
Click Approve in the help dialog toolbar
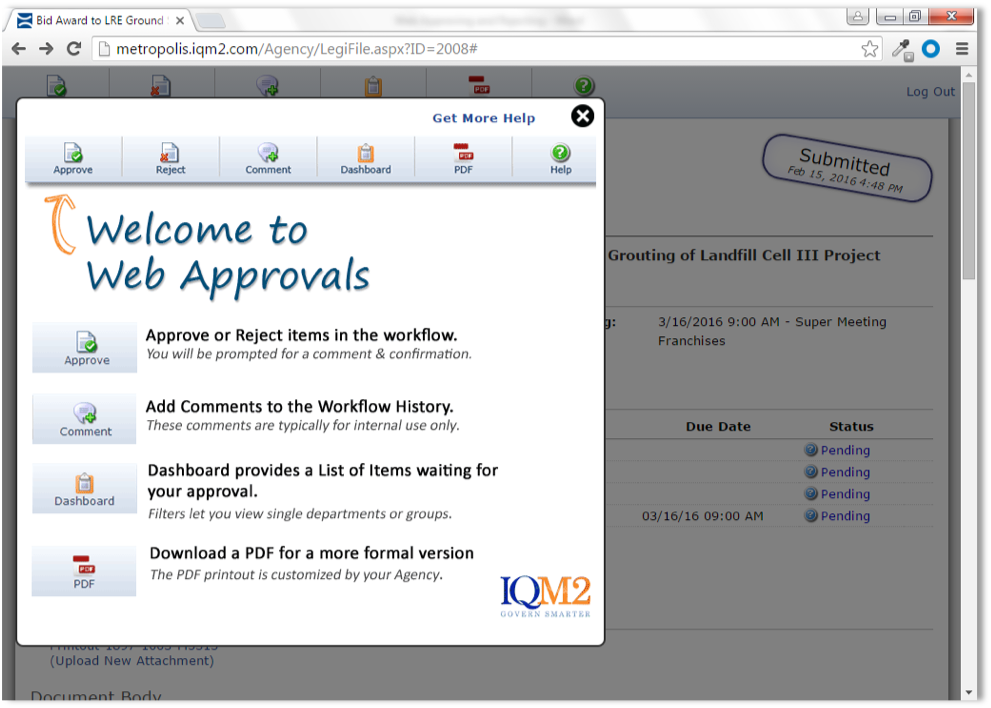(73, 158)
